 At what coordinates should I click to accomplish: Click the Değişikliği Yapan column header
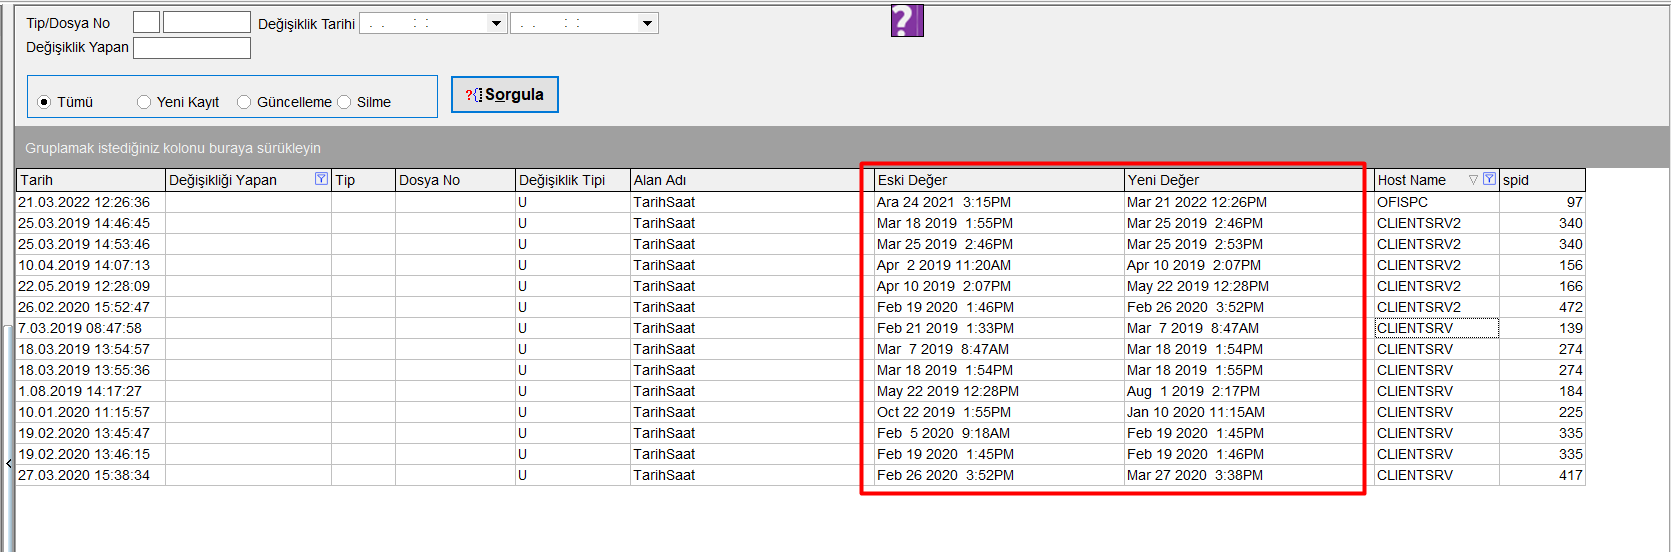[249, 180]
